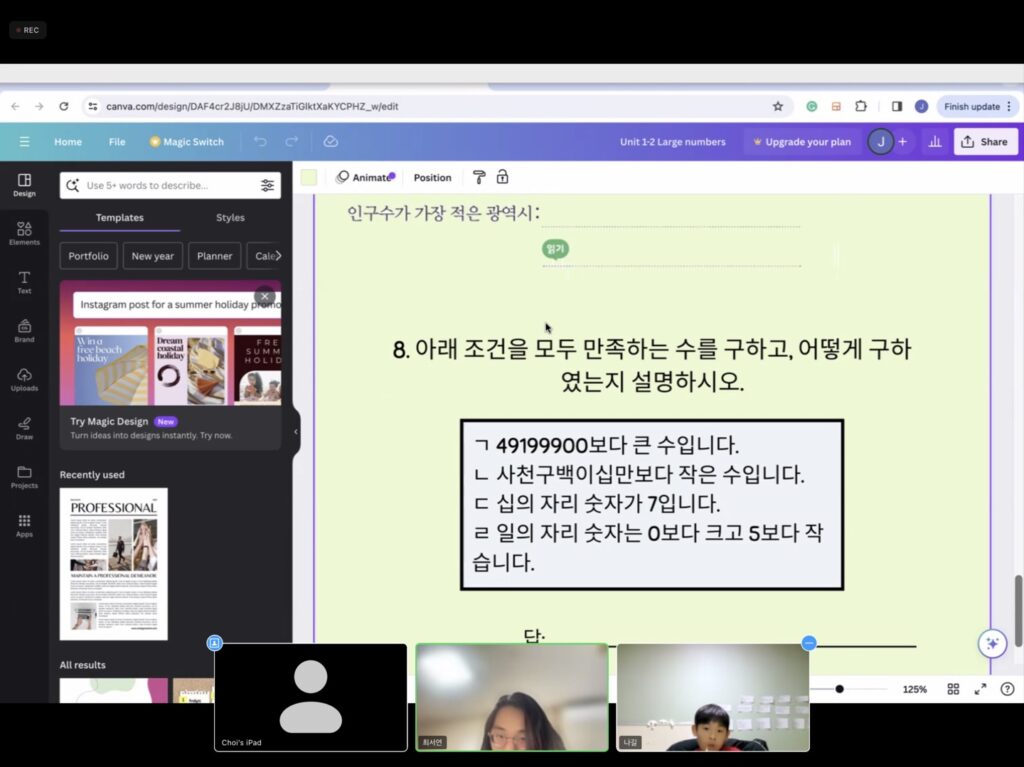The height and width of the screenshot is (767, 1024).
Task: Open the Design sidebar tab
Action: [24, 185]
